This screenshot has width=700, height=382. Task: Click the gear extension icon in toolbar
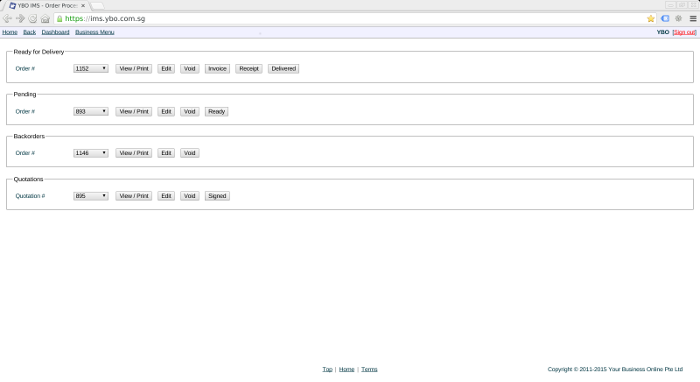[679, 18]
